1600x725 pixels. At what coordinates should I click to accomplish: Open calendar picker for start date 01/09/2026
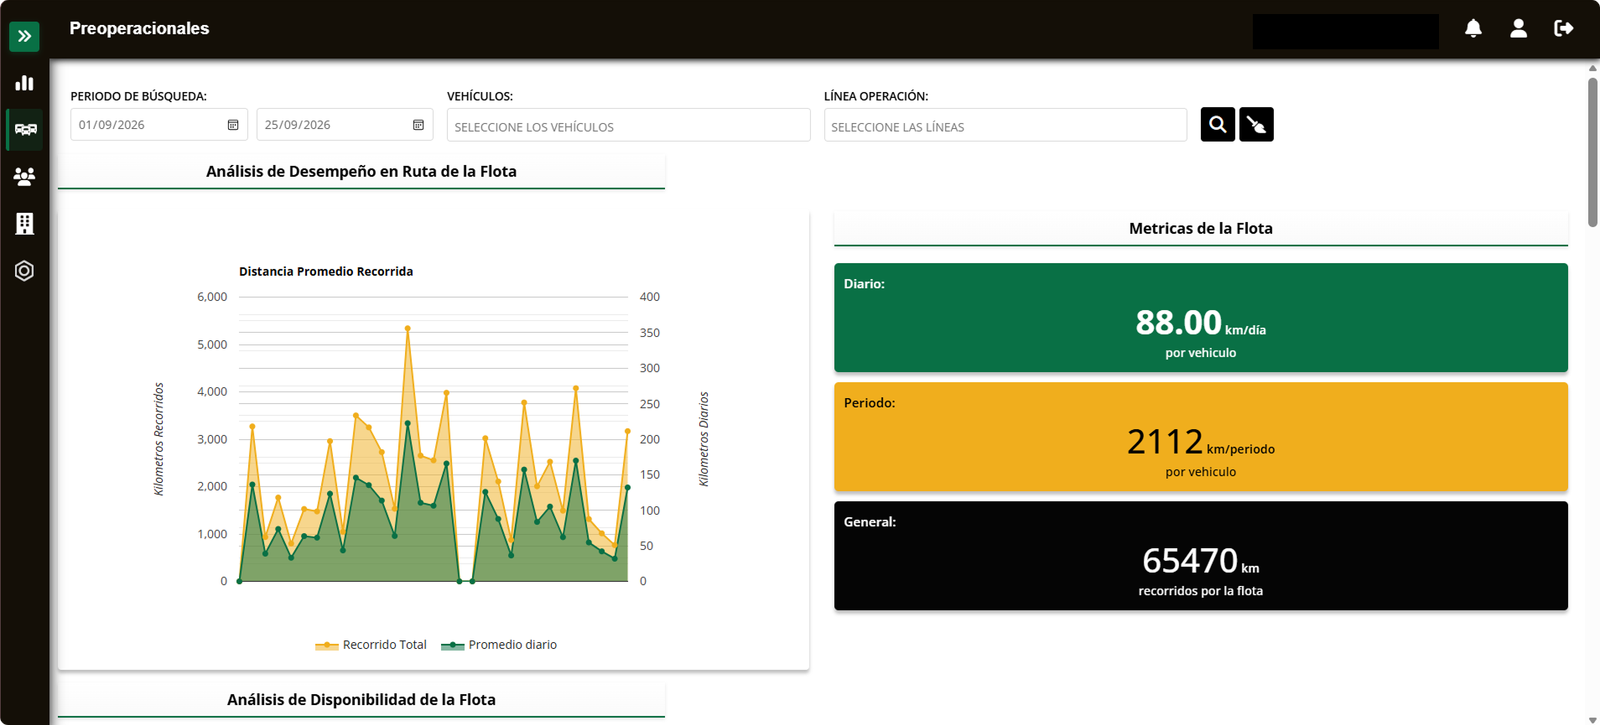(233, 125)
